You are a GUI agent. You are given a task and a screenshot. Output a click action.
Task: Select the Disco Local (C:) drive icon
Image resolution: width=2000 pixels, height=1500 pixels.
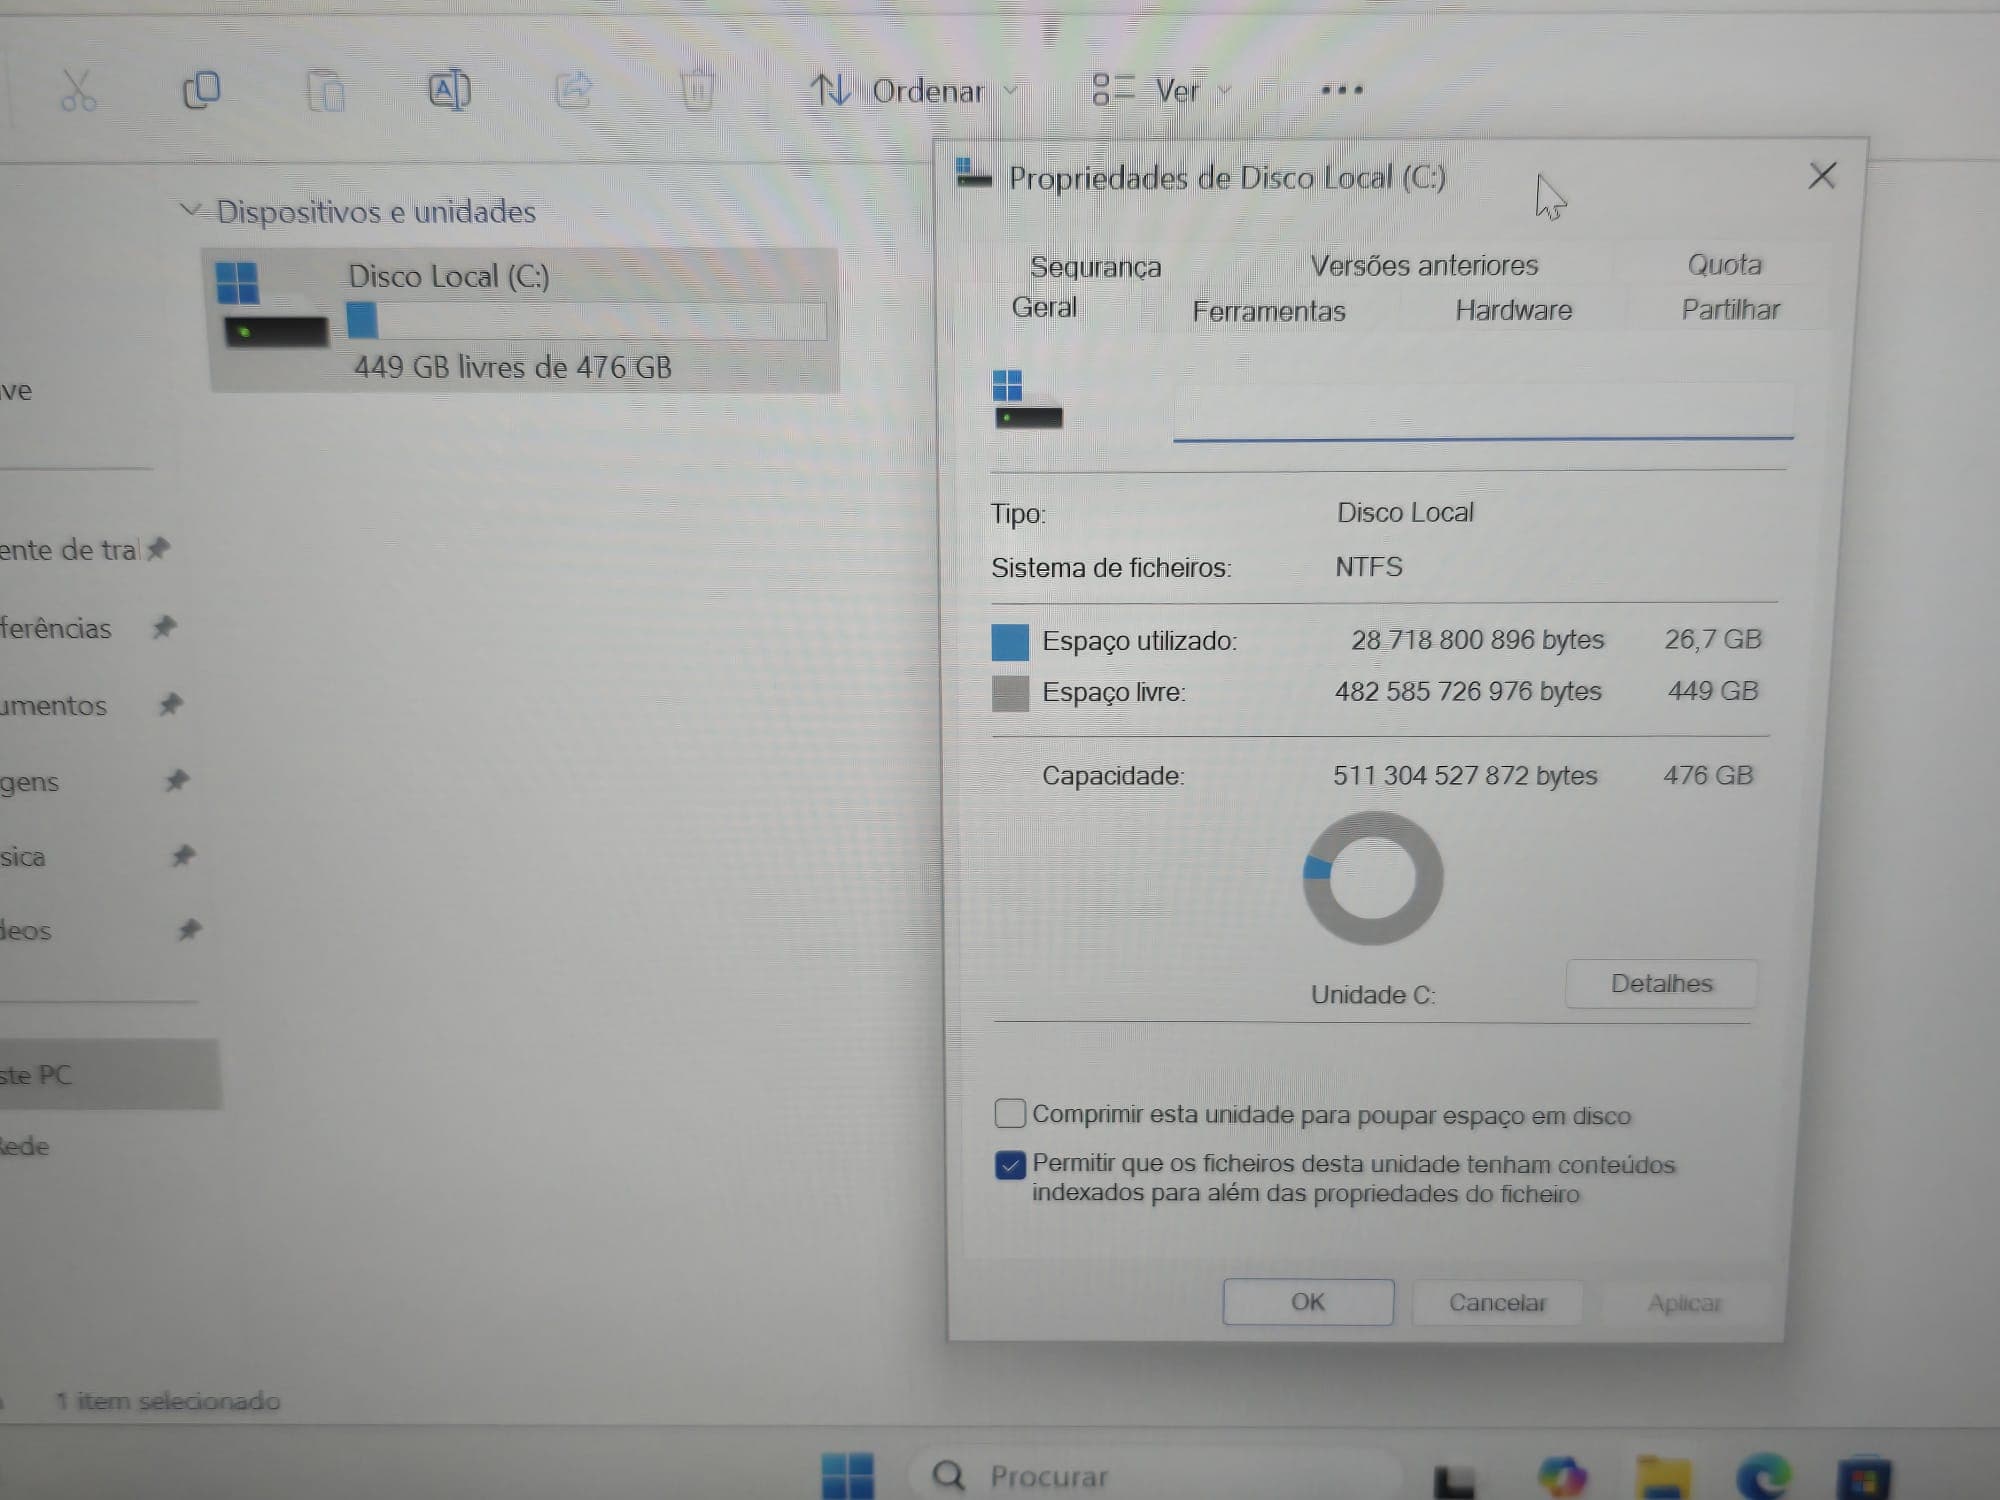[x=272, y=305]
